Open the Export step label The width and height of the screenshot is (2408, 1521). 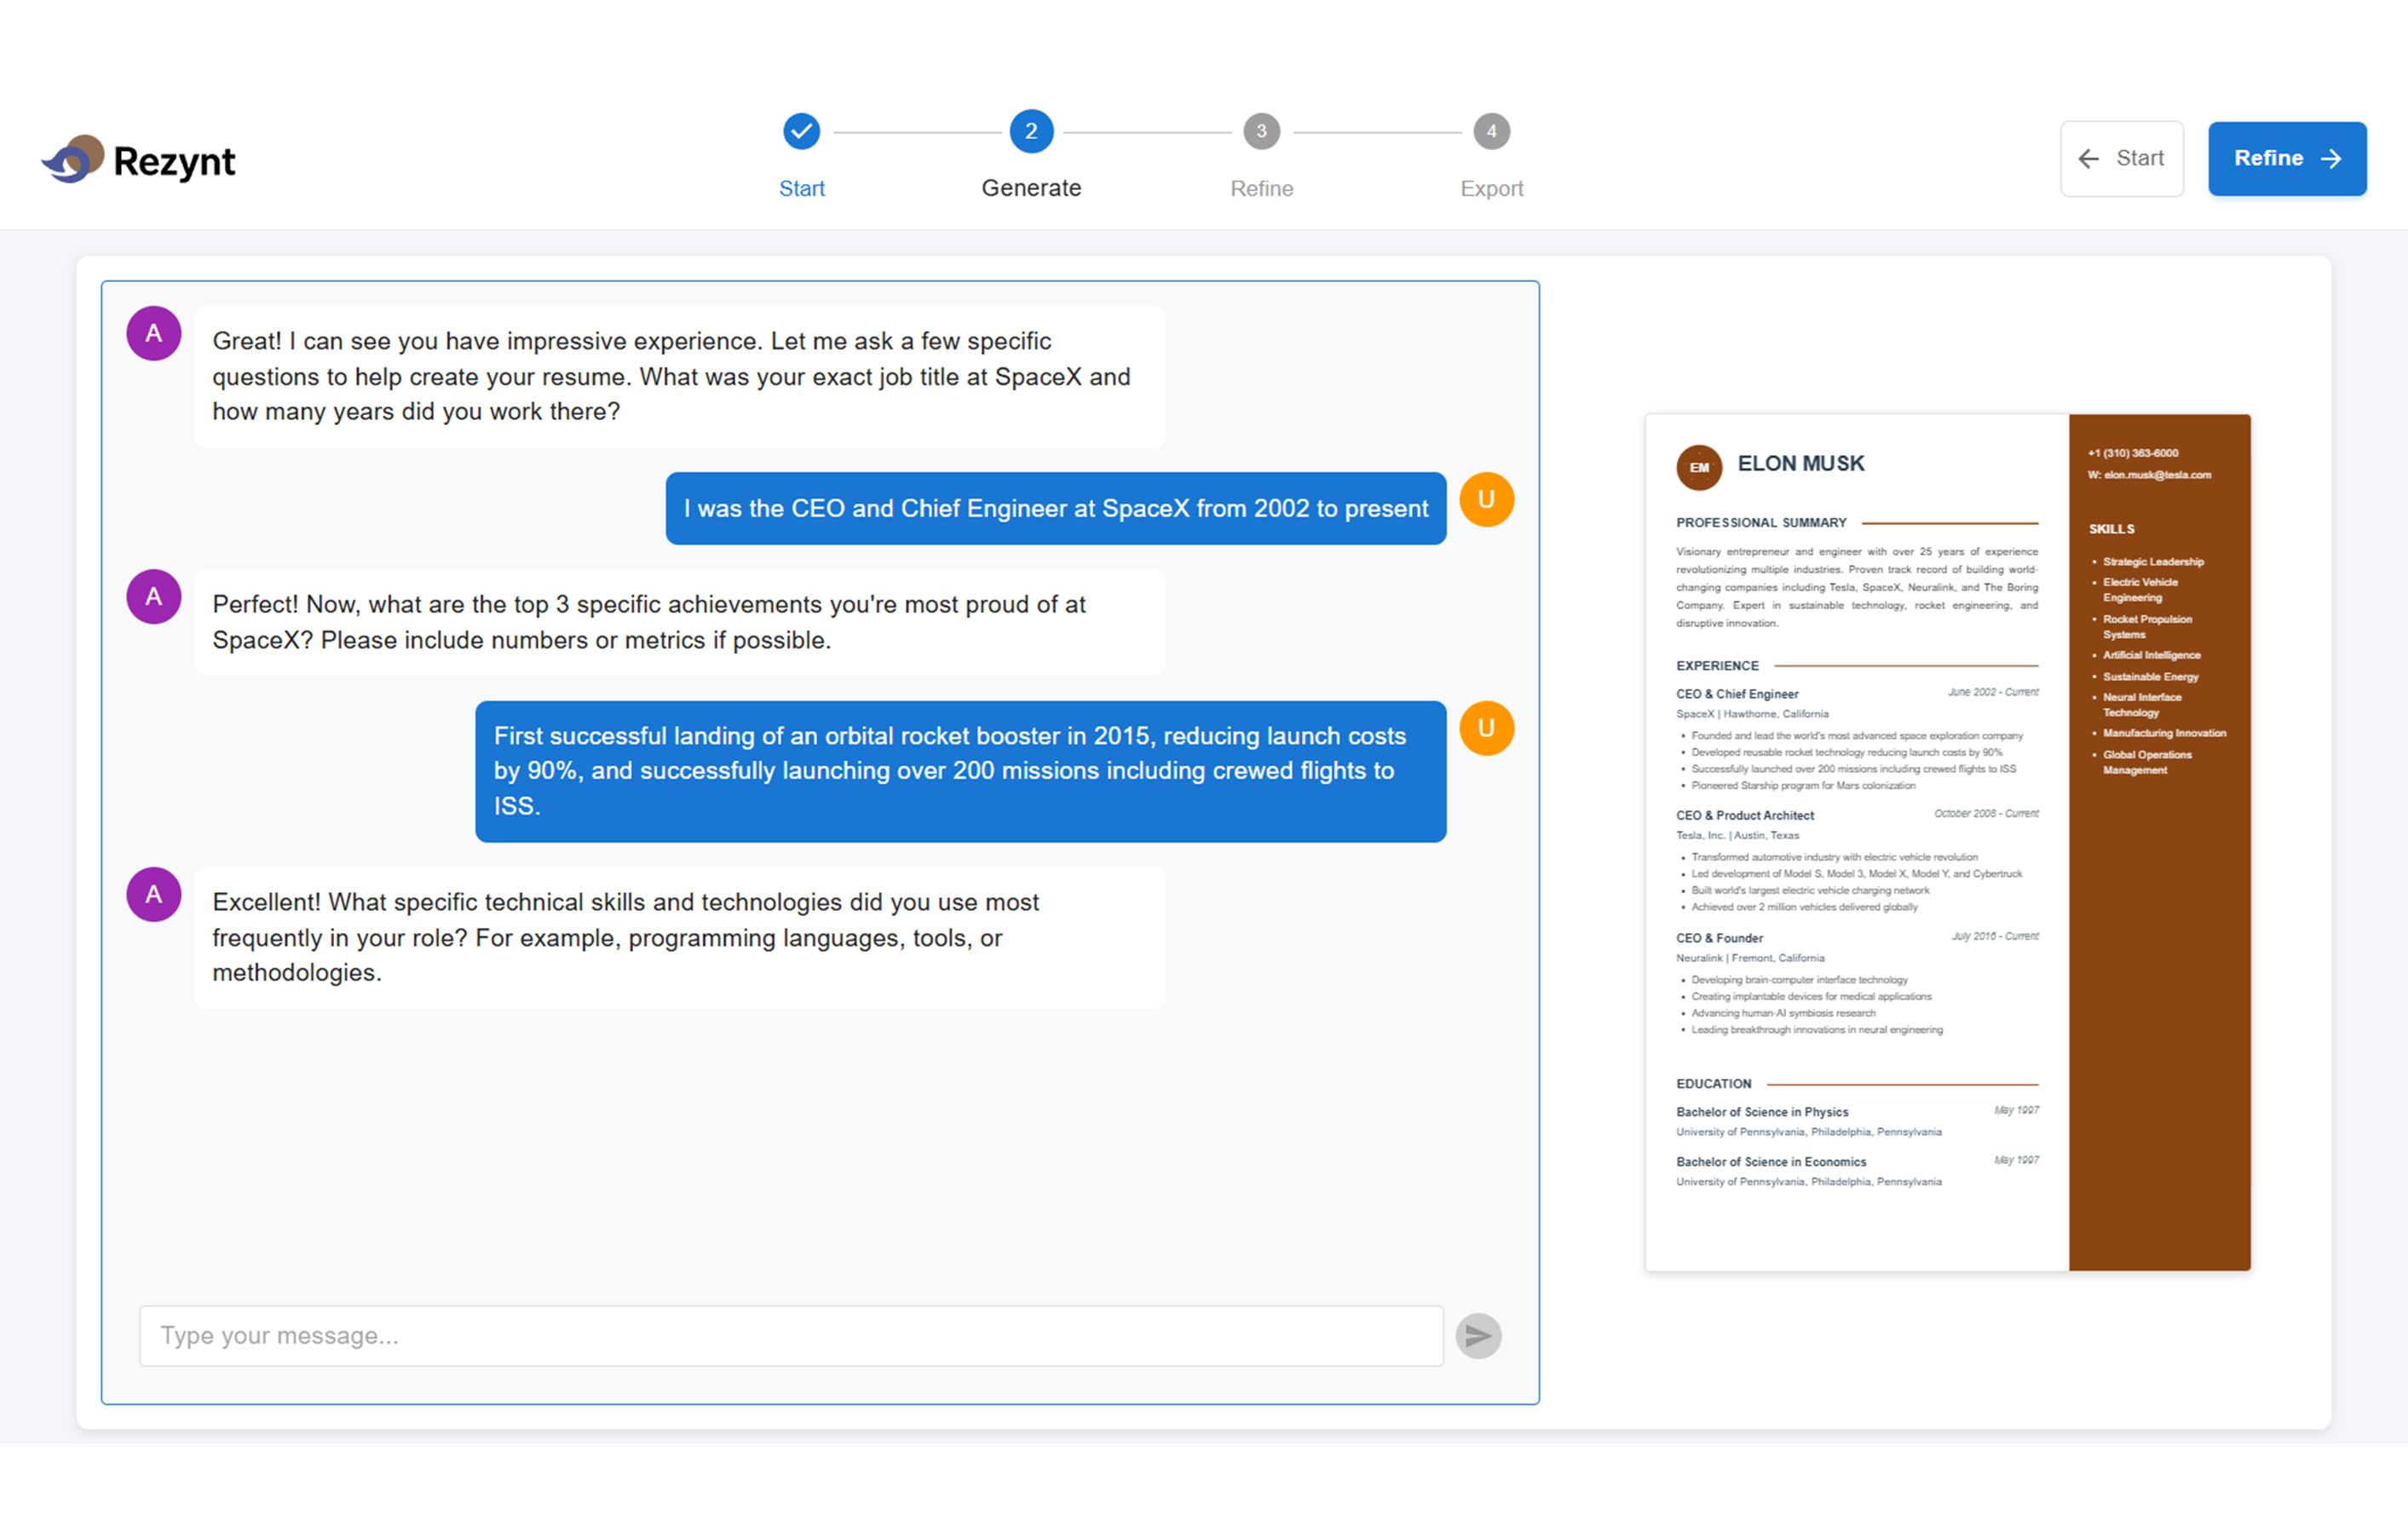1491,188
